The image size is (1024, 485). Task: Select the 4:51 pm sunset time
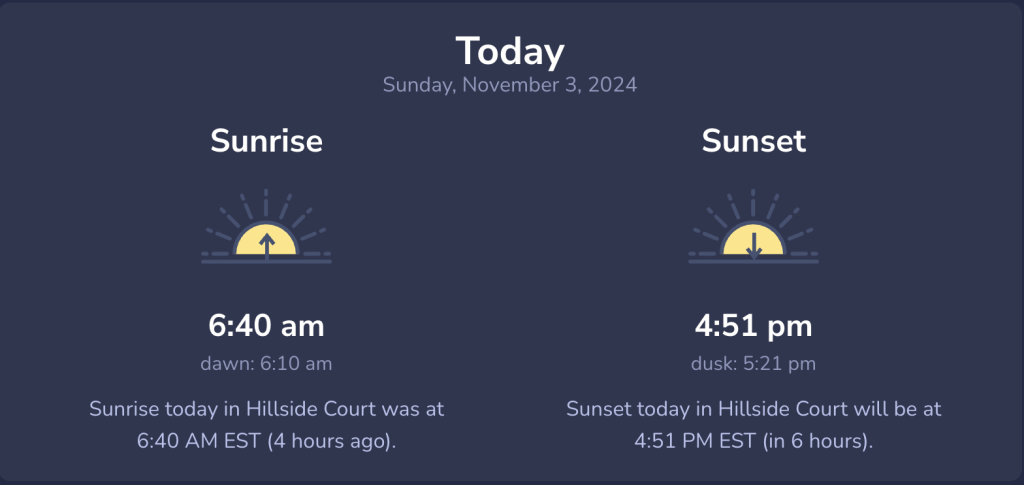click(754, 326)
